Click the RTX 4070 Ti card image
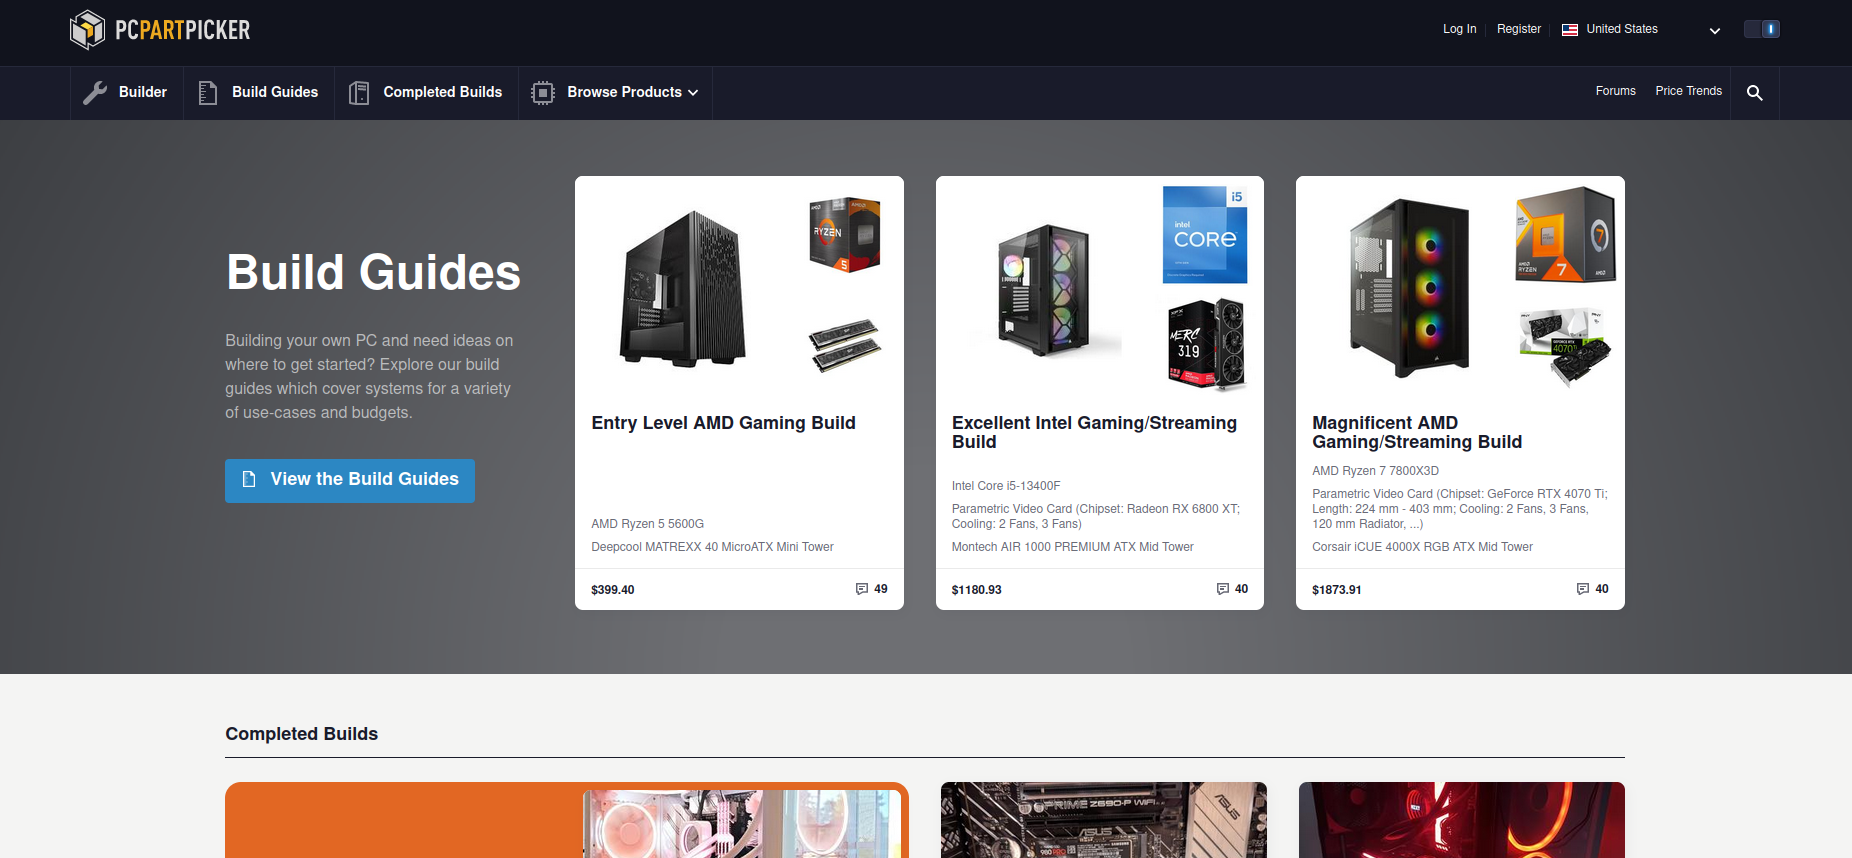The height and width of the screenshot is (858, 1852). pos(1565,347)
